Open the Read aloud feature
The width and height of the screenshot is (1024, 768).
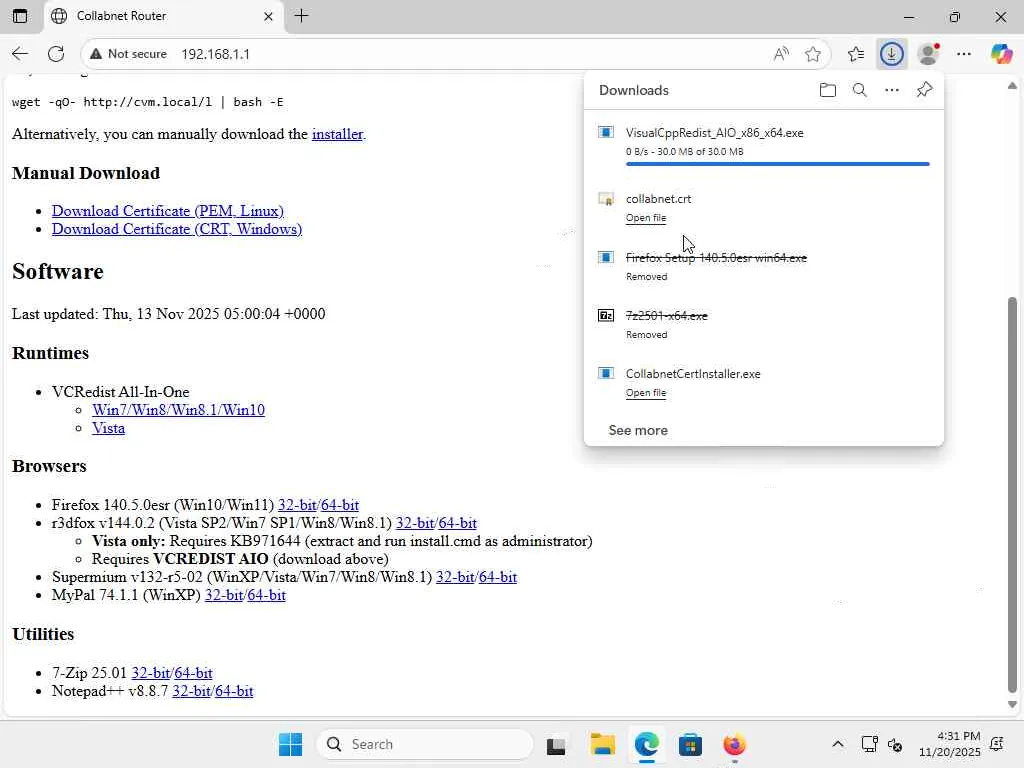pyautogui.click(x=781, y=54)
